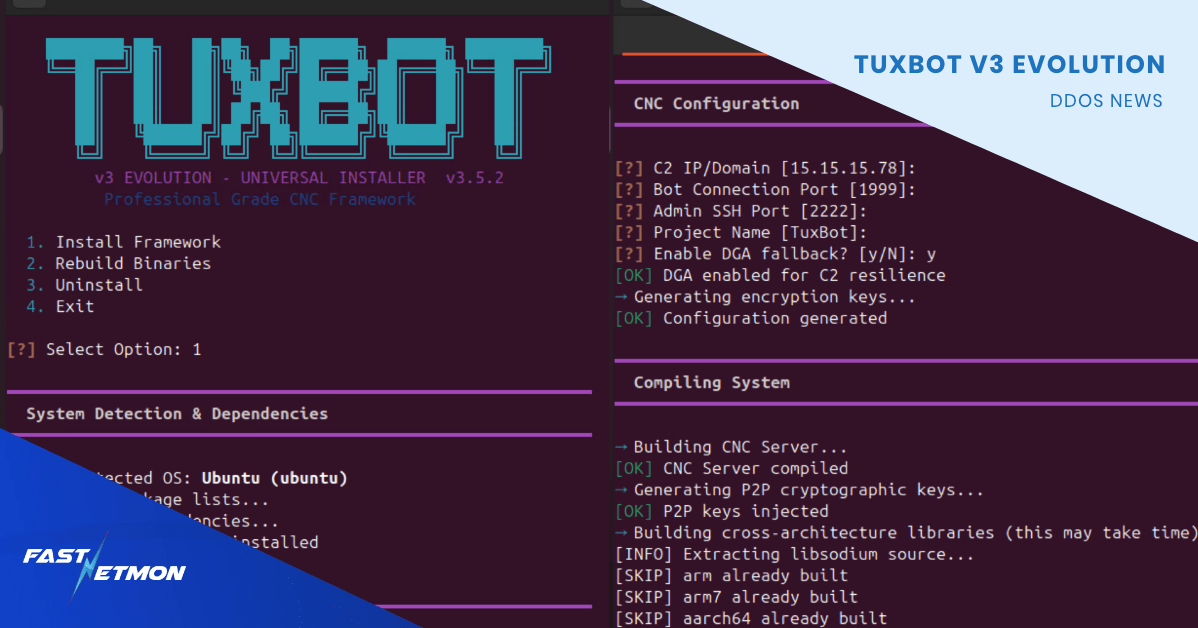
Task: Click 'Generating encryption keys...' line
Action: pyautogui.click(x=766, y=296)
